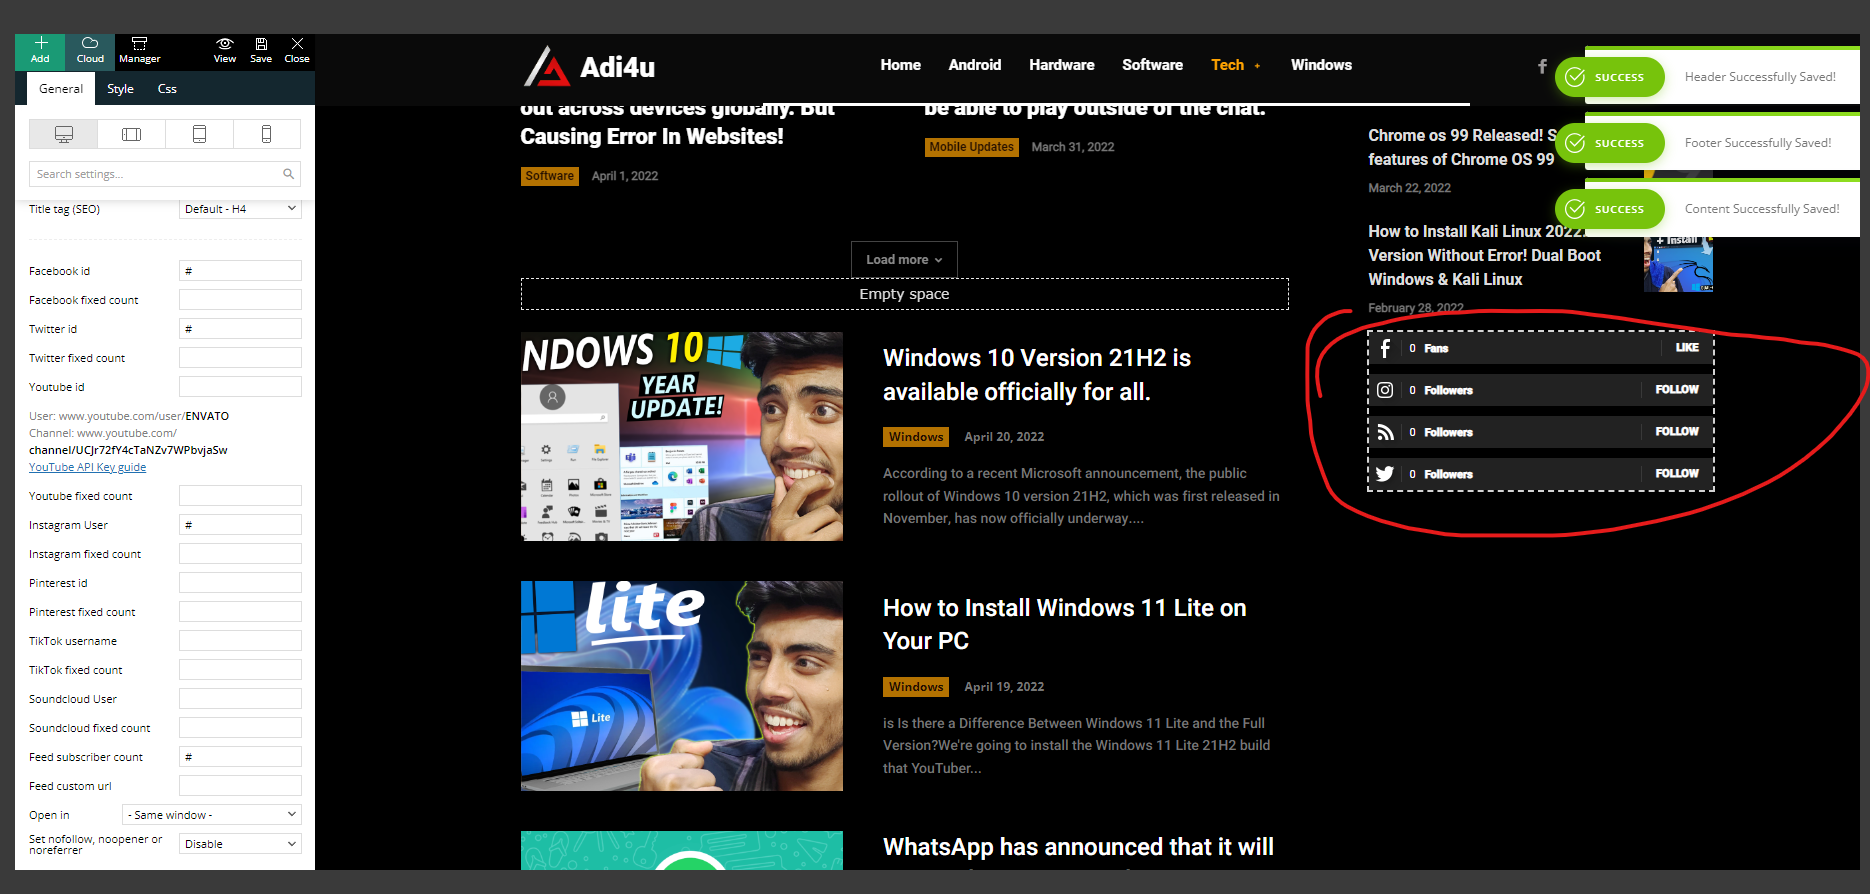Open the 'Open in' window dropdown
The image size is (1870, 894).
212,815
